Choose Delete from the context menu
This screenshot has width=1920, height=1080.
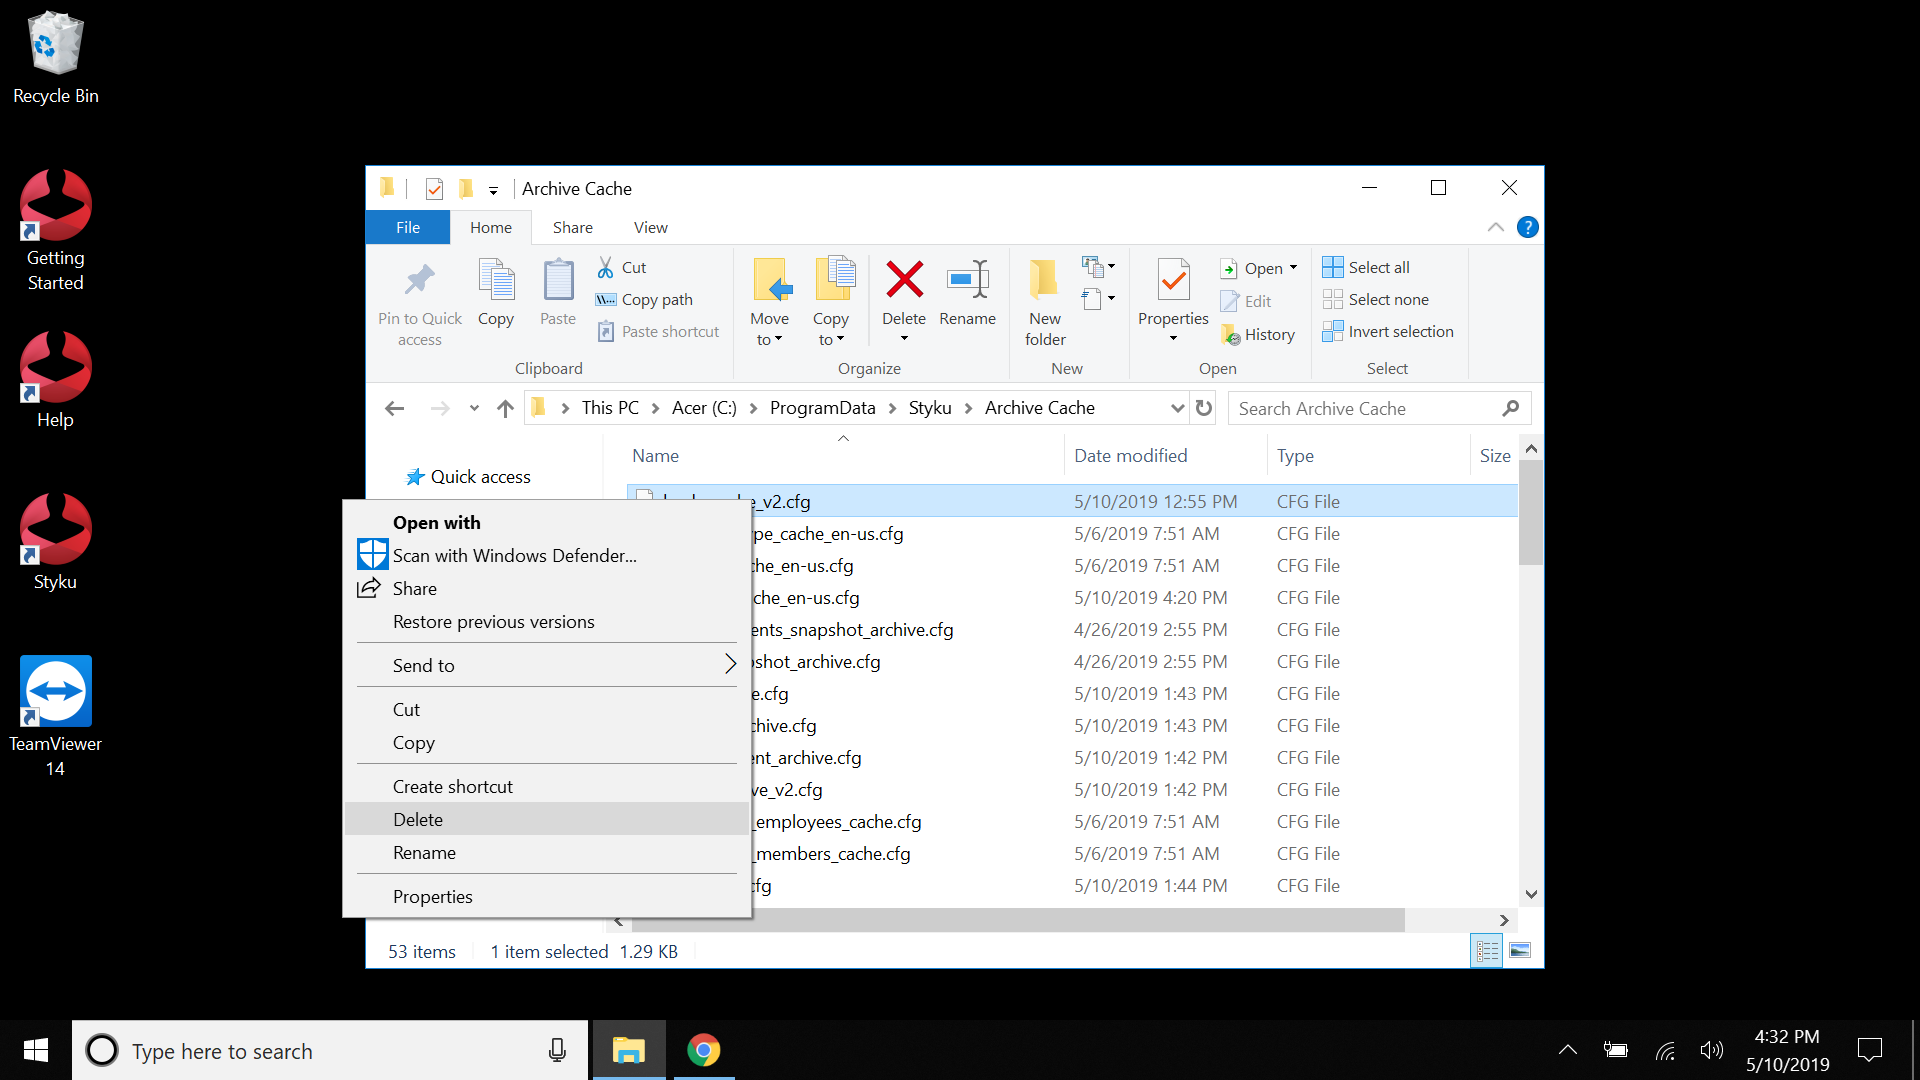pos(418,819)
